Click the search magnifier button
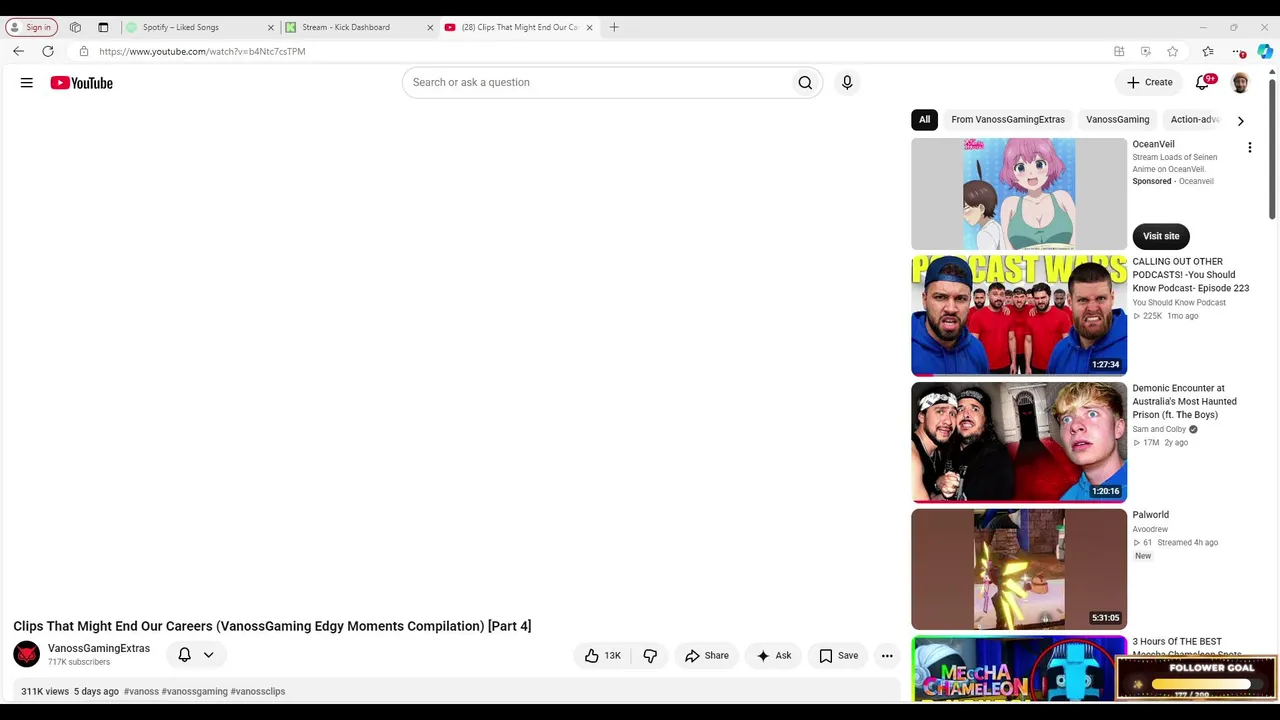The width and height of the screenshot is (1280, 720). coord(805,83)
